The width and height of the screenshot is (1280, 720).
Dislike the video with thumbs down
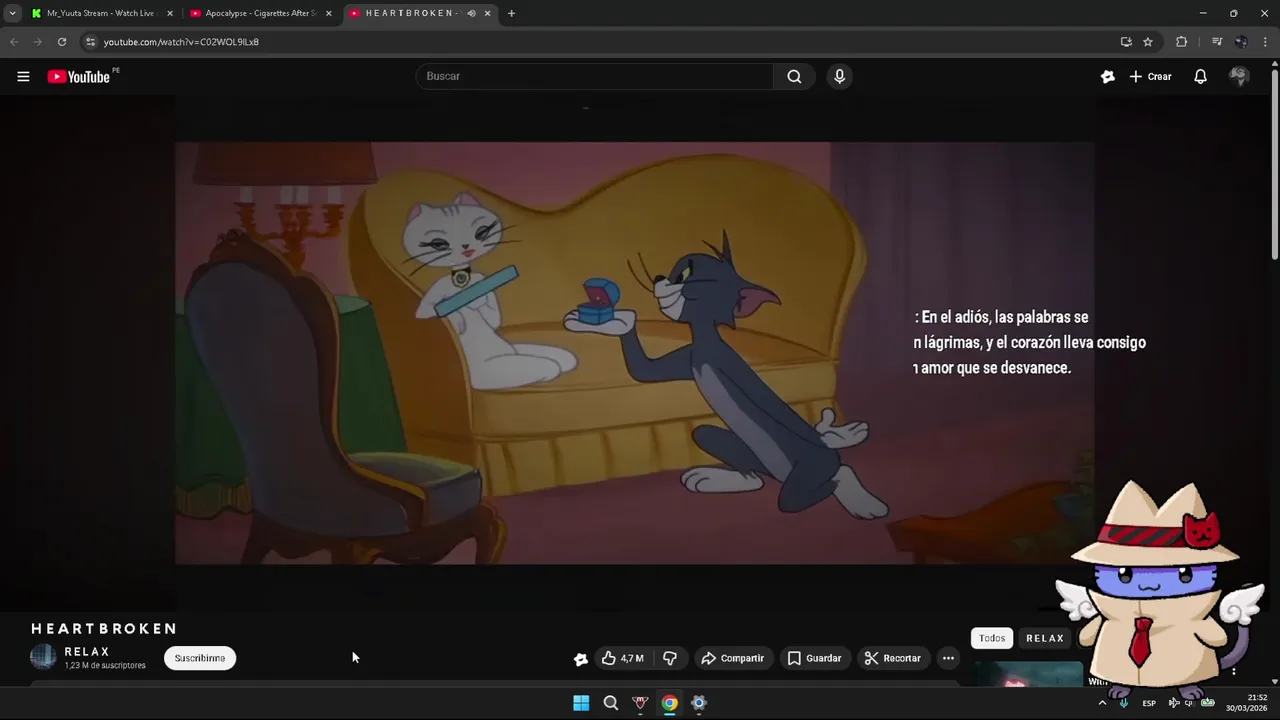pos(670,658)
